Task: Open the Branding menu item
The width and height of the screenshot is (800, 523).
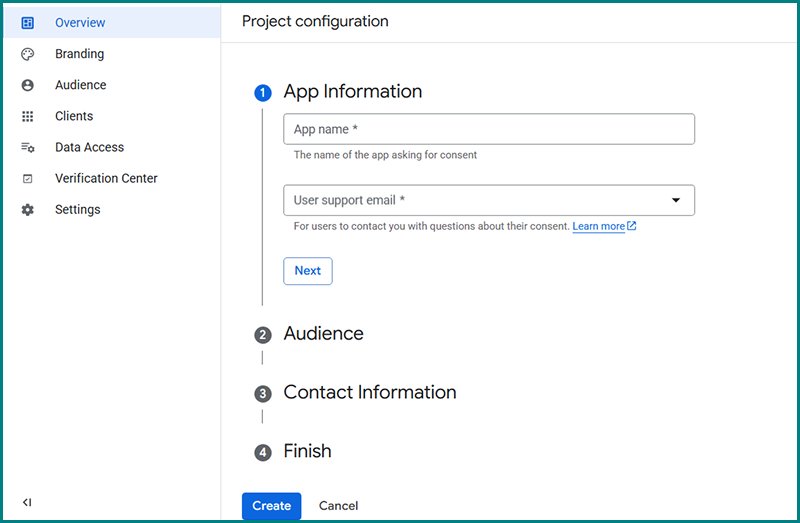Action: [79, 54]
